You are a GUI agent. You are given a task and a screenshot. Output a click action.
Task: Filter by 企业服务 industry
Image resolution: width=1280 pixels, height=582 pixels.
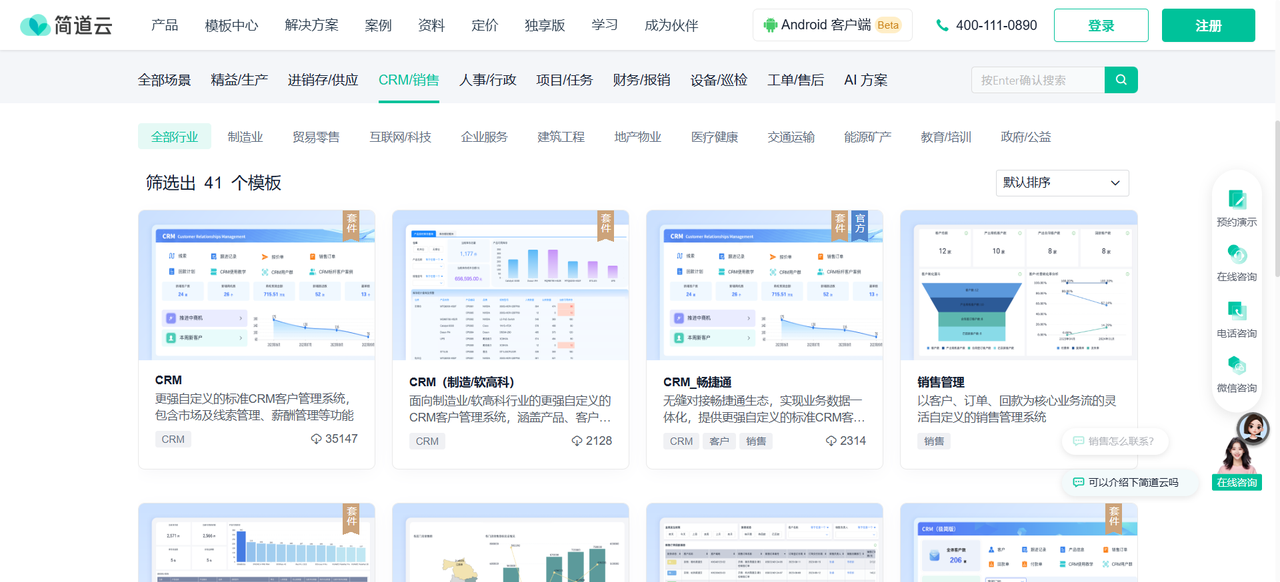tap(484, 137)
